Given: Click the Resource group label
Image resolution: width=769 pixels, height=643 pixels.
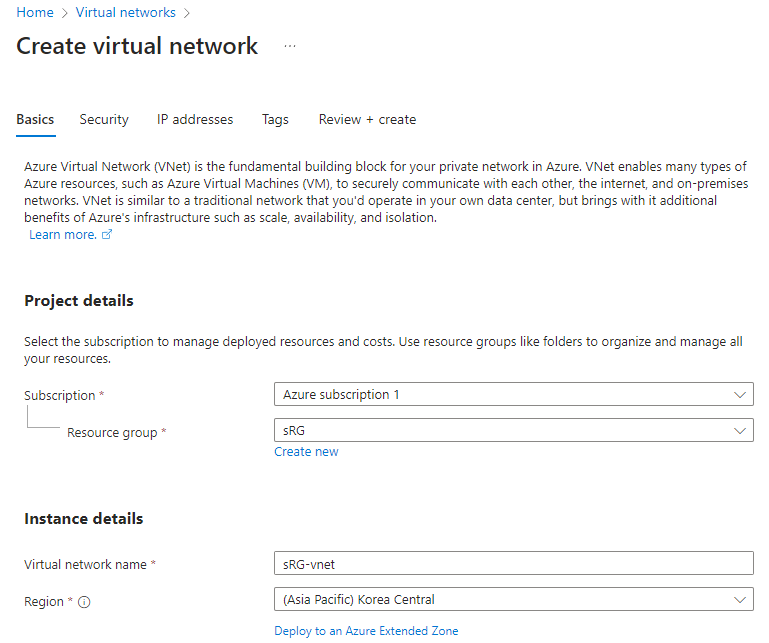Looking at the screenshot, I should (112, 432).
